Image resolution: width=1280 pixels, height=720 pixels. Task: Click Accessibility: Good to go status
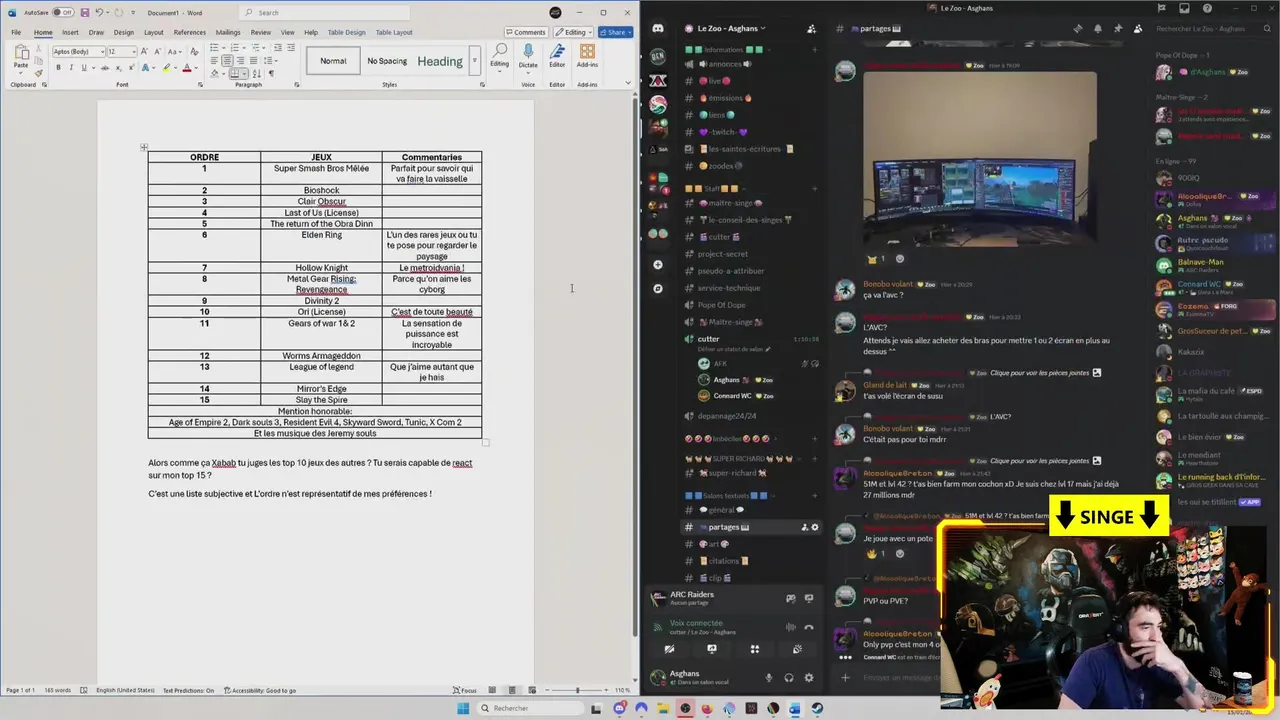coord(260,690)
